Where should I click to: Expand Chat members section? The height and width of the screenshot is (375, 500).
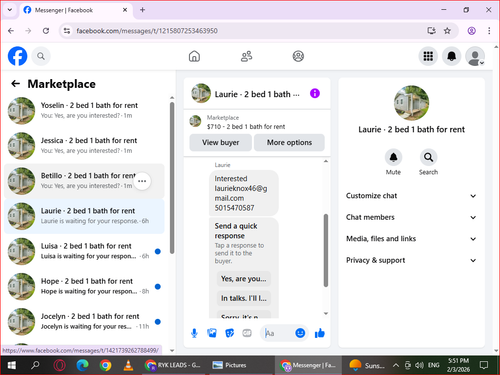pyautogui.click(x=411, y=217)
